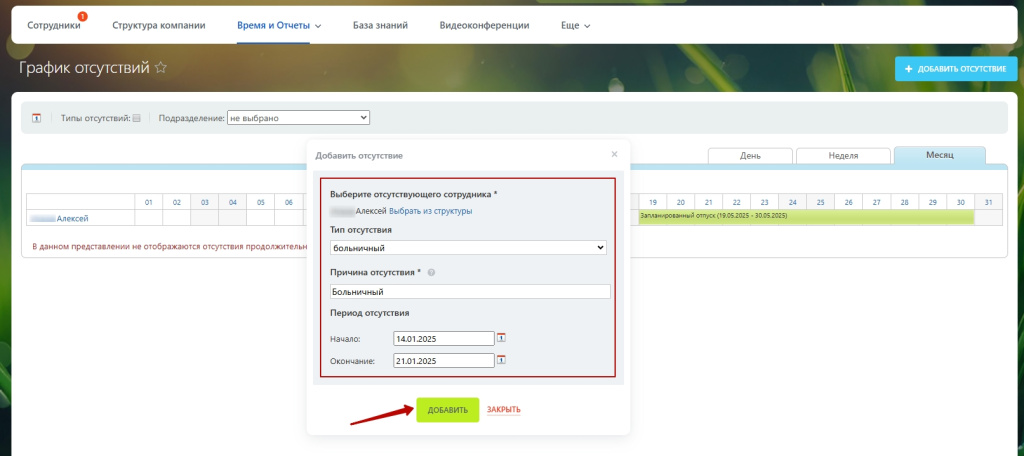Click Выбрать из структуры link
The width and height of the screenshot is (1024, 456).
430,211
